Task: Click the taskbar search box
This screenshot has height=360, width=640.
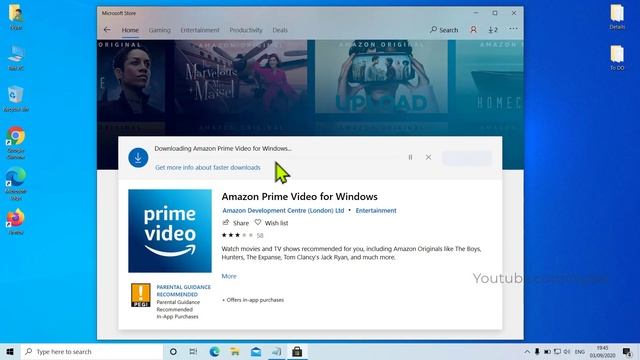Action: pos(92,351)
